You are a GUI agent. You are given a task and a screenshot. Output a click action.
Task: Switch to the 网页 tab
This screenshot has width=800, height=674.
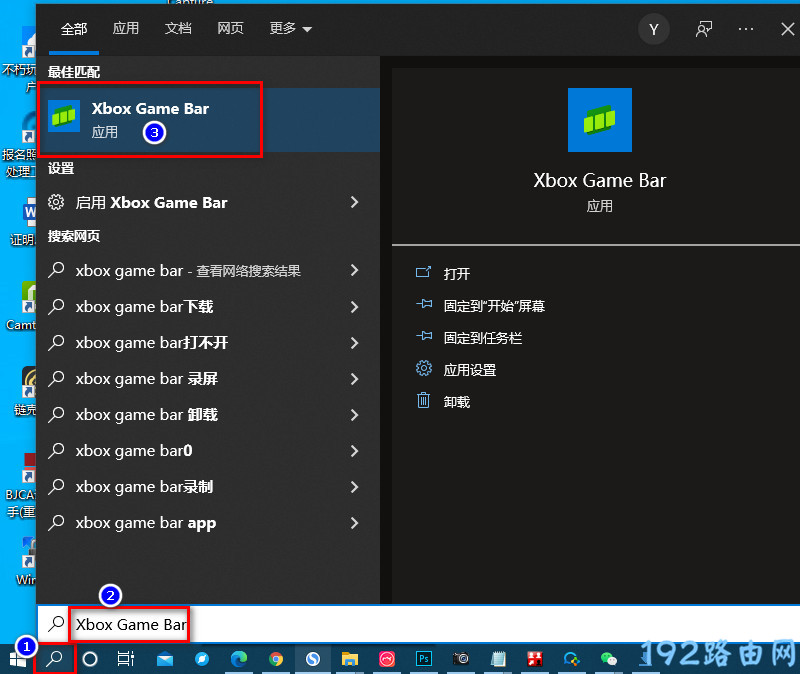(x=230, y=29)
